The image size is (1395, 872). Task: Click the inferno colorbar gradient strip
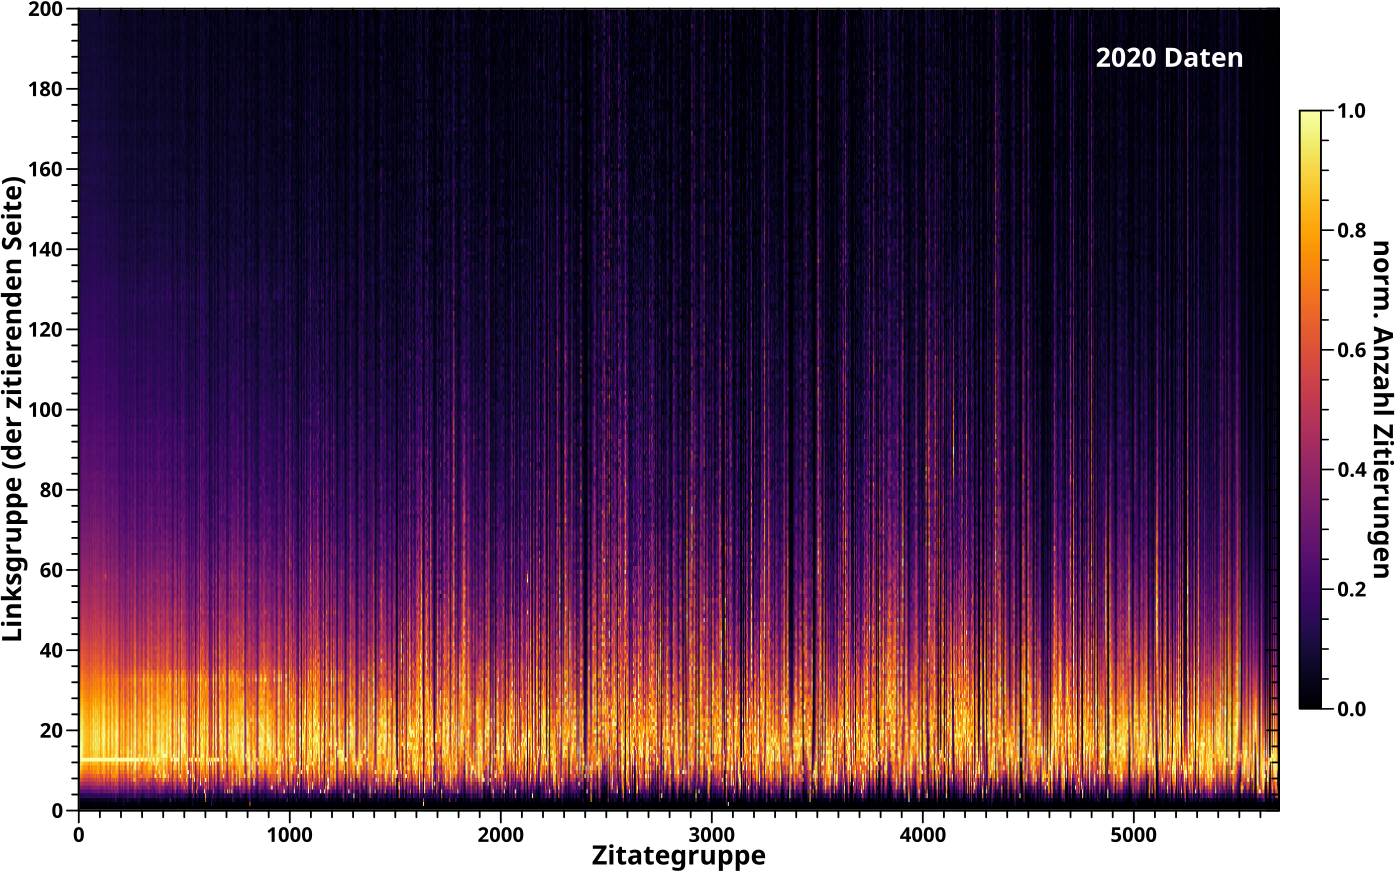[1309, 410]
